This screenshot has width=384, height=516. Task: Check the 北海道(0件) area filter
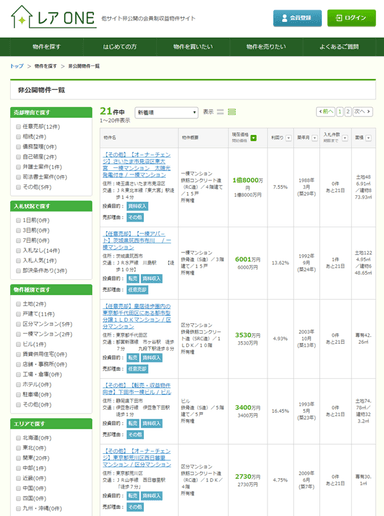[18, 438]
